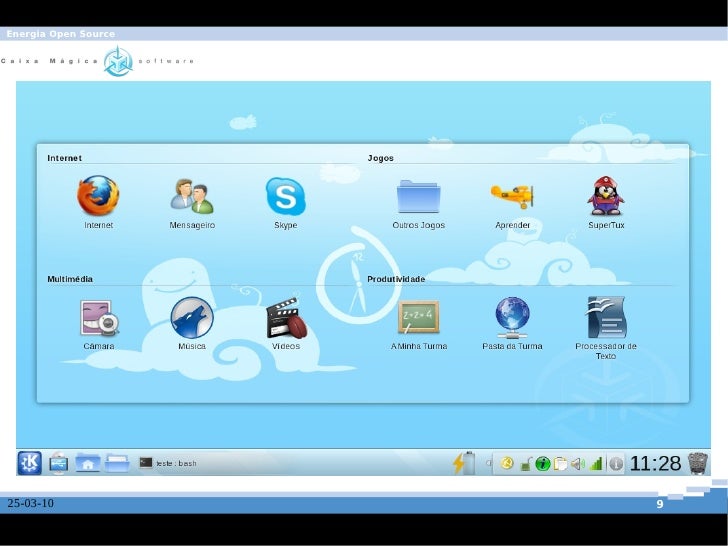Viewport: 728px width, 546px height.
Task: Expand the system tray hidden icons arrow
Action: (x=488, y=463)
